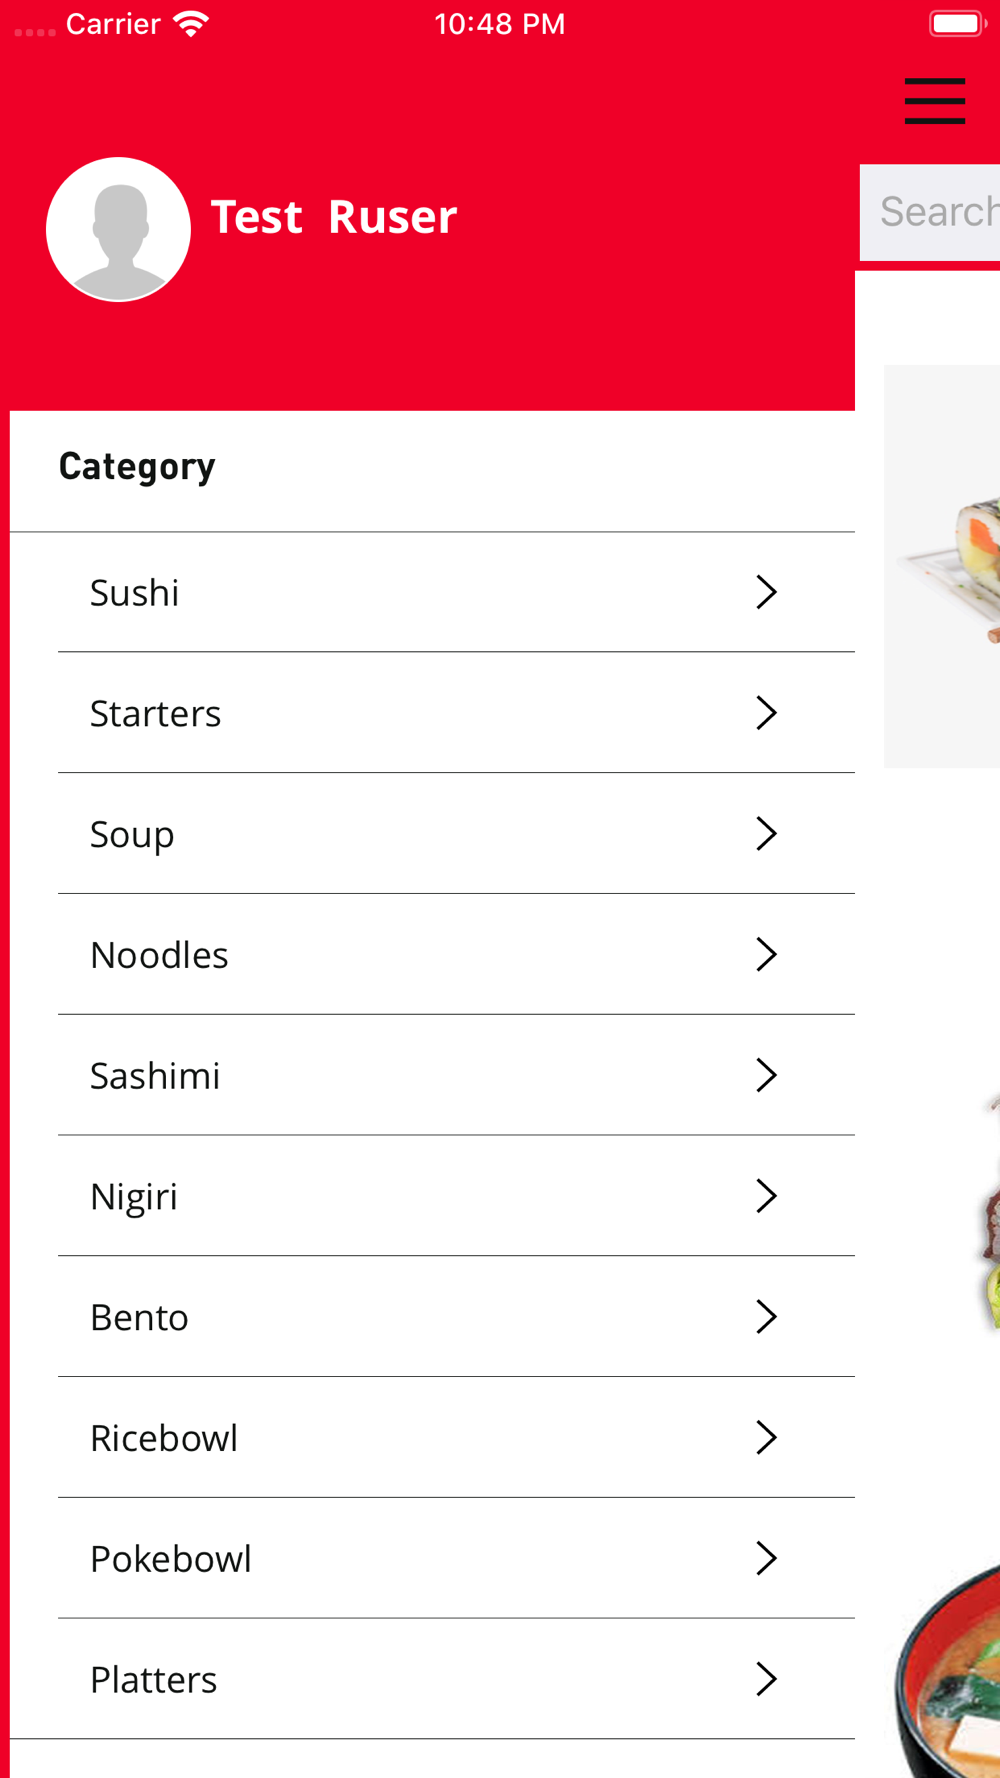Select the Category header label
1000x1778 pixels.
pyautogui.click(x=137, y=467)
